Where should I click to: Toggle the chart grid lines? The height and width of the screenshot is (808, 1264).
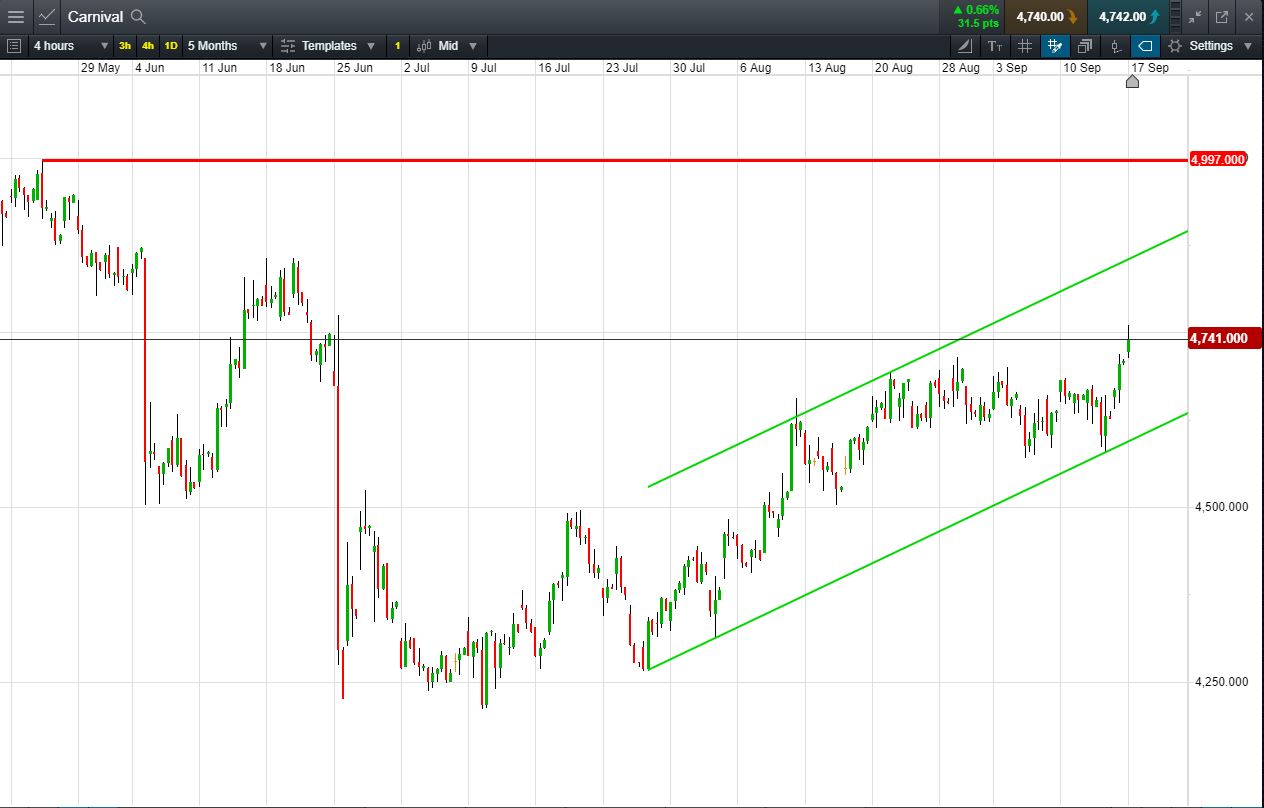1024,46
